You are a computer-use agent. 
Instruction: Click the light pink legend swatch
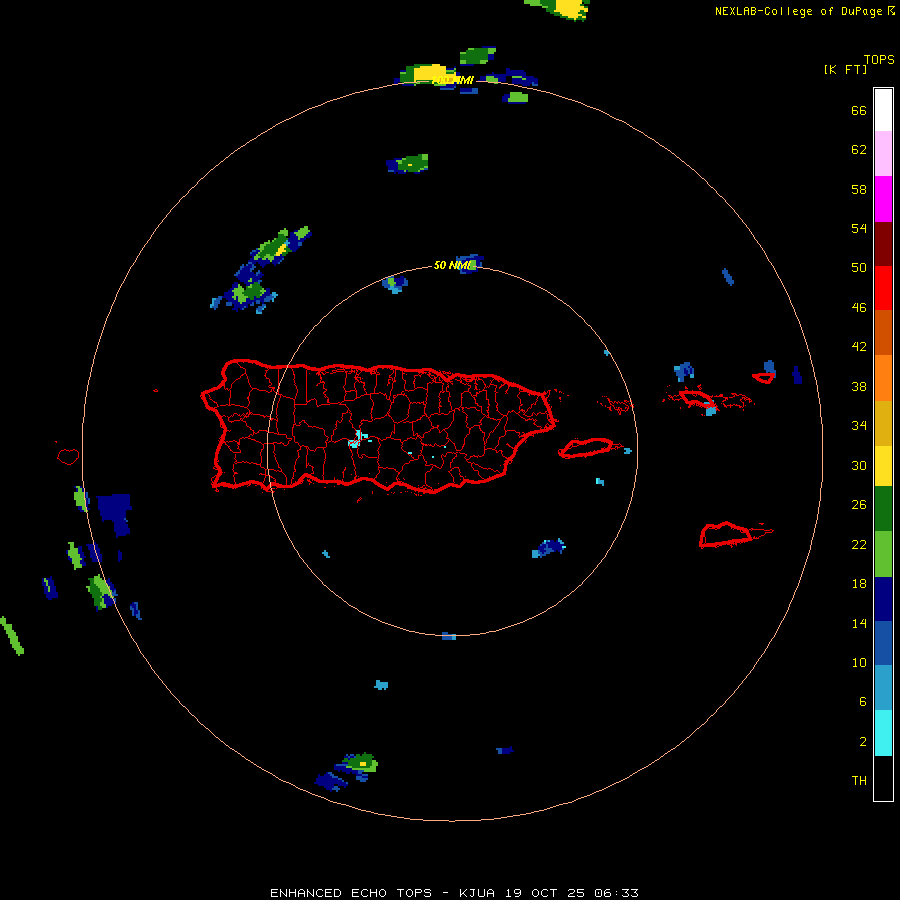883,153
